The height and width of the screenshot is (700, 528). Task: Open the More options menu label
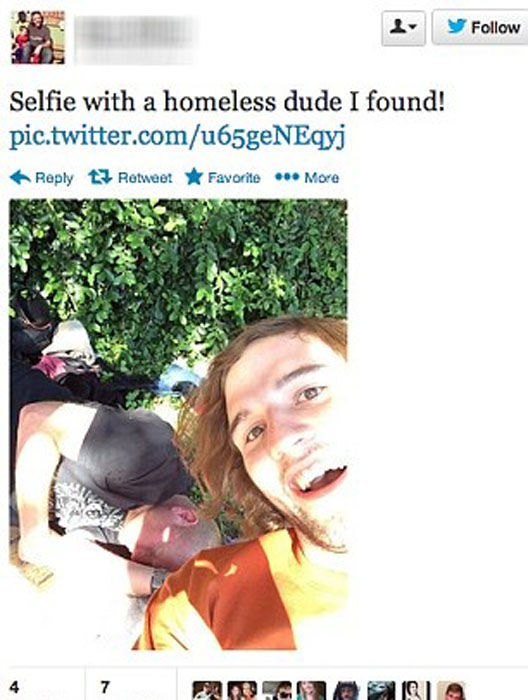tap(321, 178)
